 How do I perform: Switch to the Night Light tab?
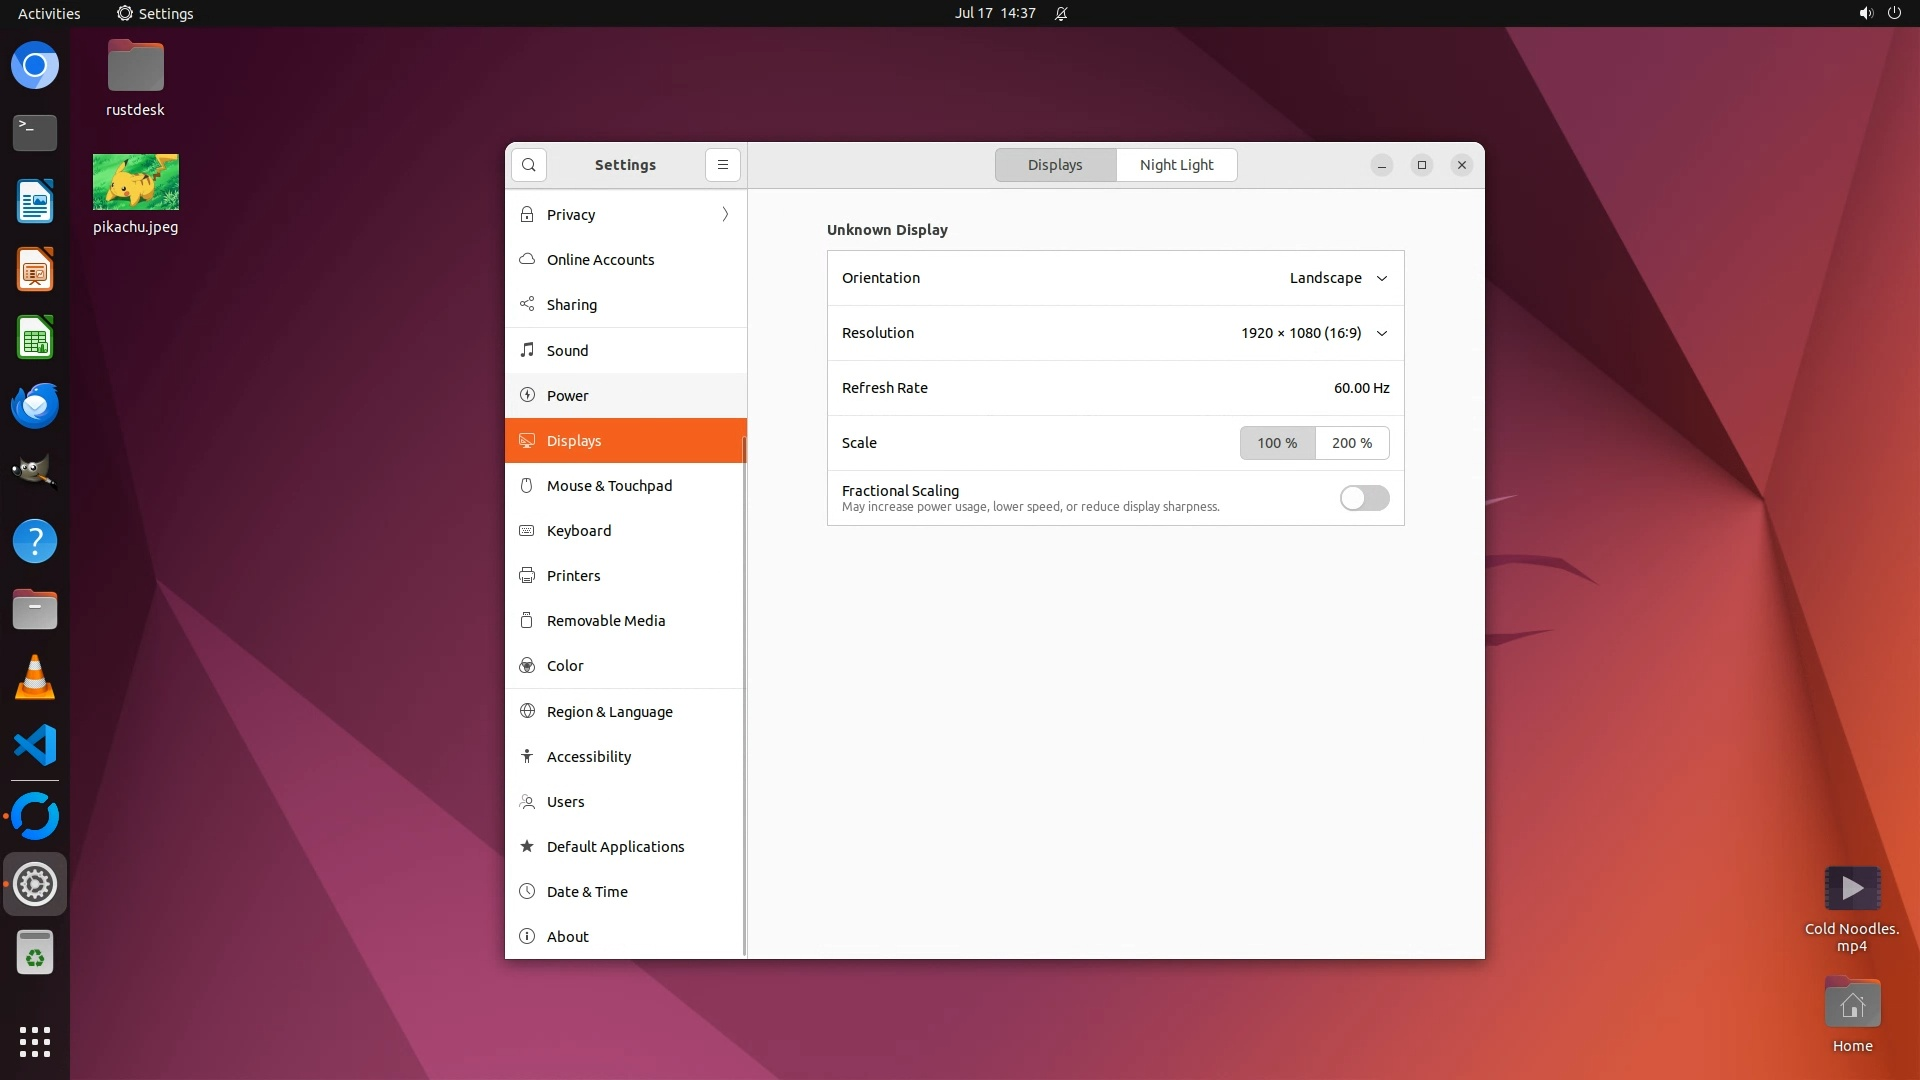point(1176,165)
